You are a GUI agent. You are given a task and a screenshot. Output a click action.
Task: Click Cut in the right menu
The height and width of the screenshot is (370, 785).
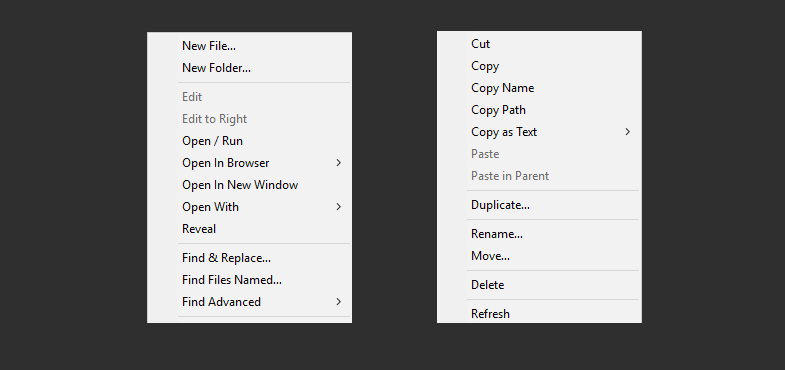pyautogui.click(x=539, y=44)
